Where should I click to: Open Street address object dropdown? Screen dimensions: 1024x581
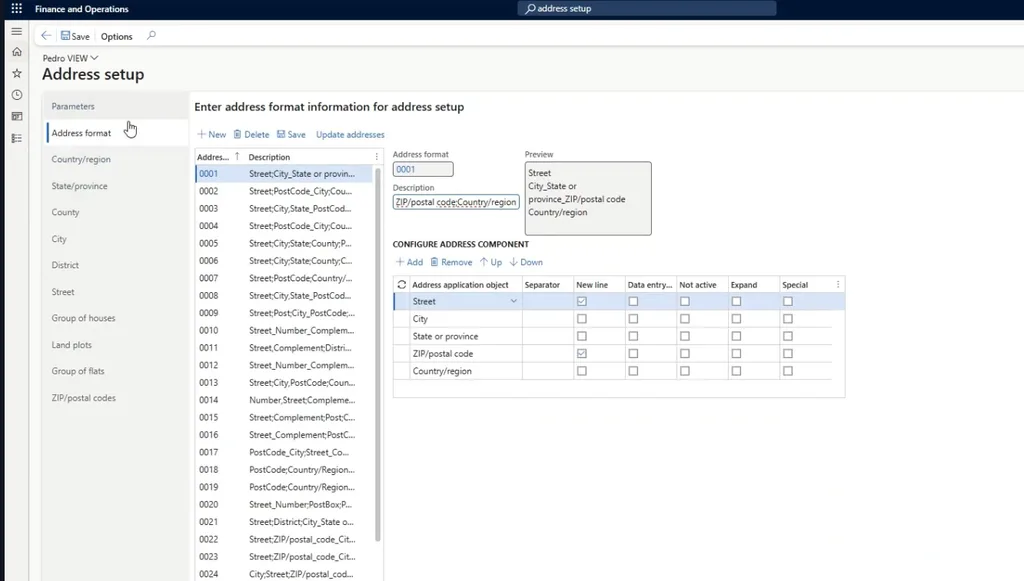(513, 301)
